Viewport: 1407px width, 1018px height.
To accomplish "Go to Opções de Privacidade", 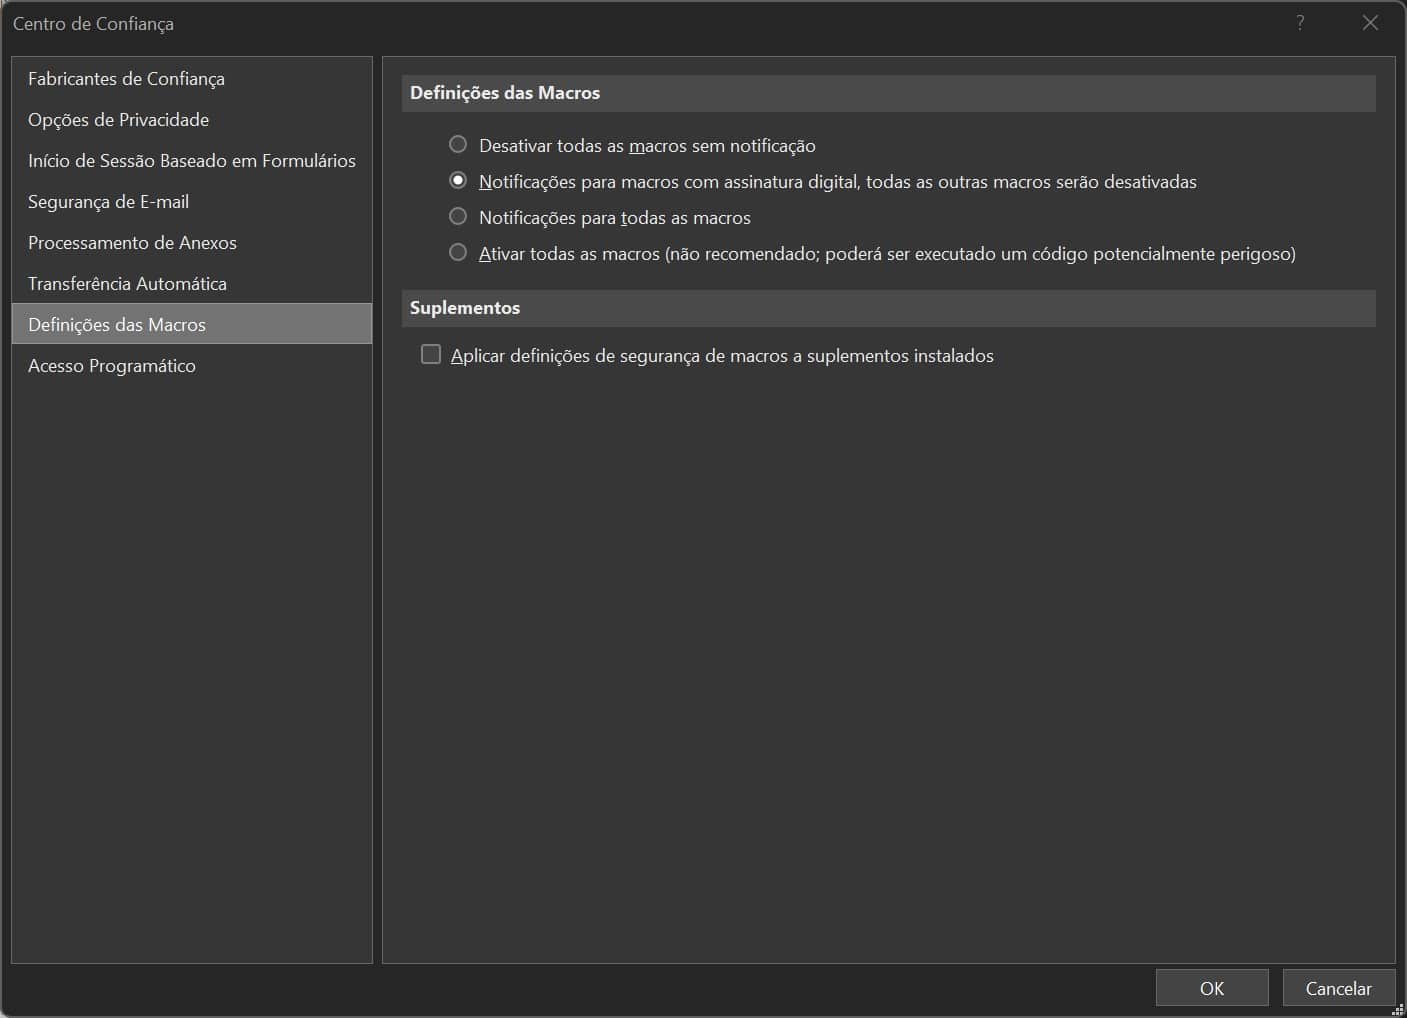I will 118,120.
